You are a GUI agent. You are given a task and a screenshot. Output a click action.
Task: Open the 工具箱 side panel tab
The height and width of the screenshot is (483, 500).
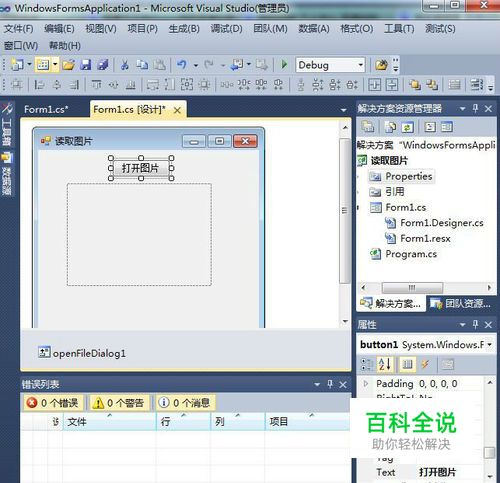7,125
